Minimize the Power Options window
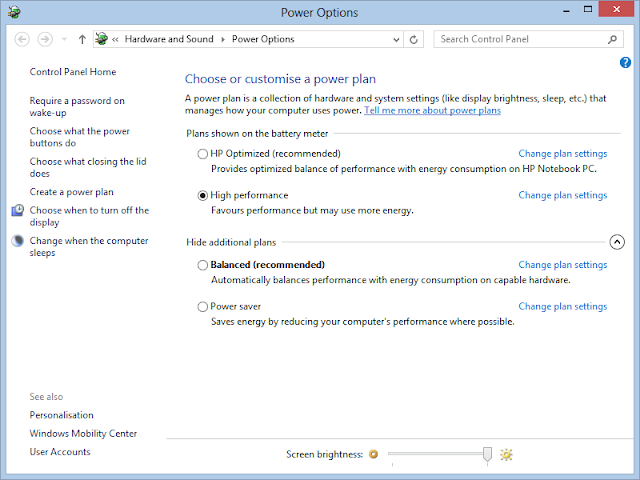 566,11
